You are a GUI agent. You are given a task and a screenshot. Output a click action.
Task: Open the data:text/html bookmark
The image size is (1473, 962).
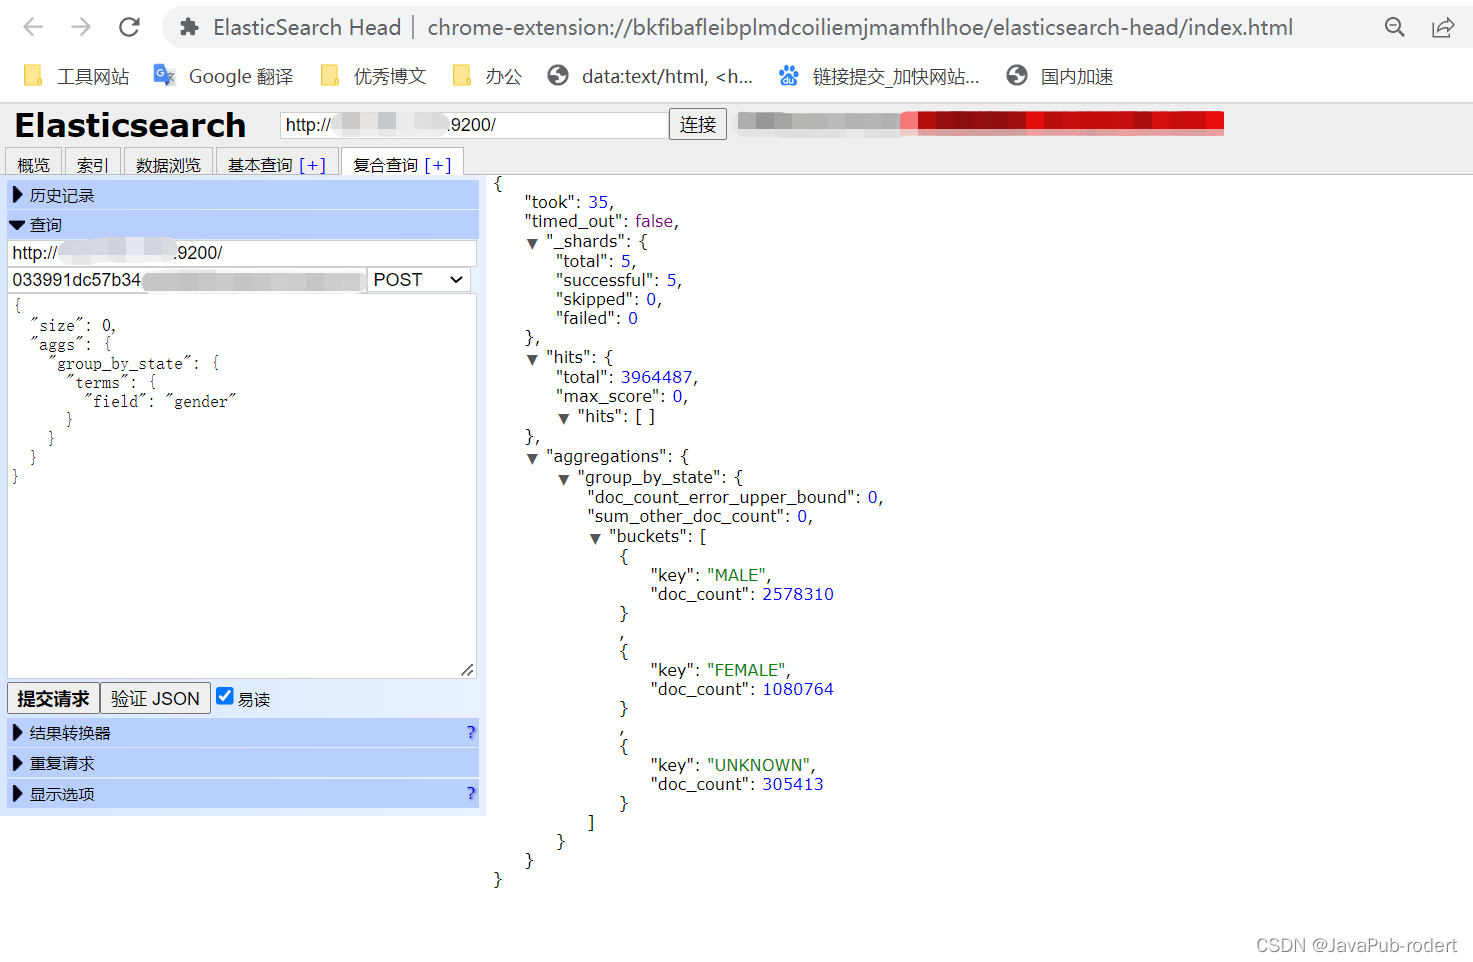pyautogui.click(x=650, y=76)
